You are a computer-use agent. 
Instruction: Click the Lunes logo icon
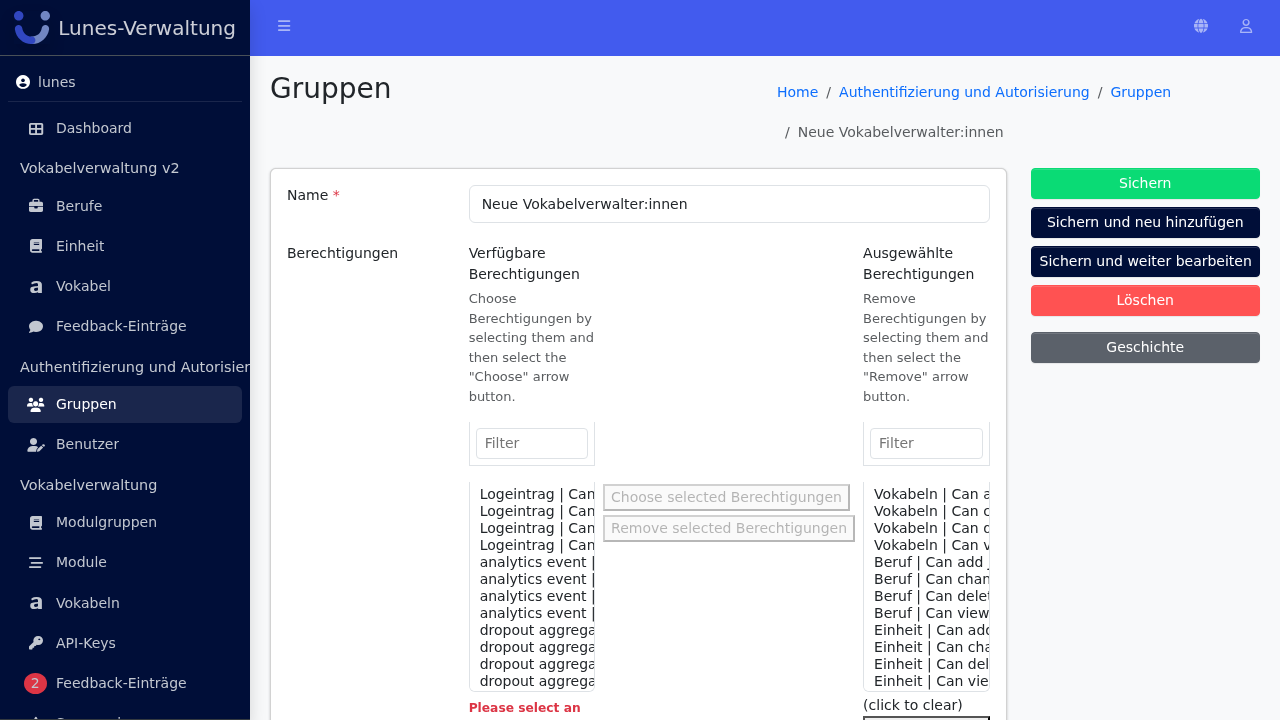[32, 27]
